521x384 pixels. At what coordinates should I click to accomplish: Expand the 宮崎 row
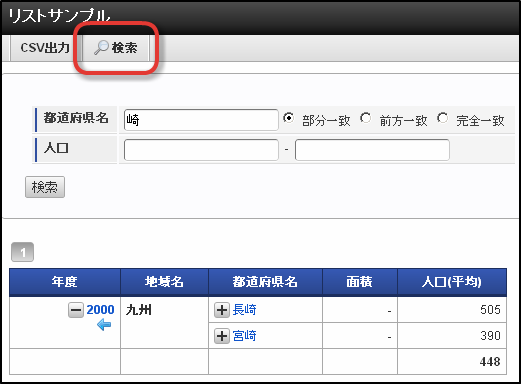coord(222,336)
